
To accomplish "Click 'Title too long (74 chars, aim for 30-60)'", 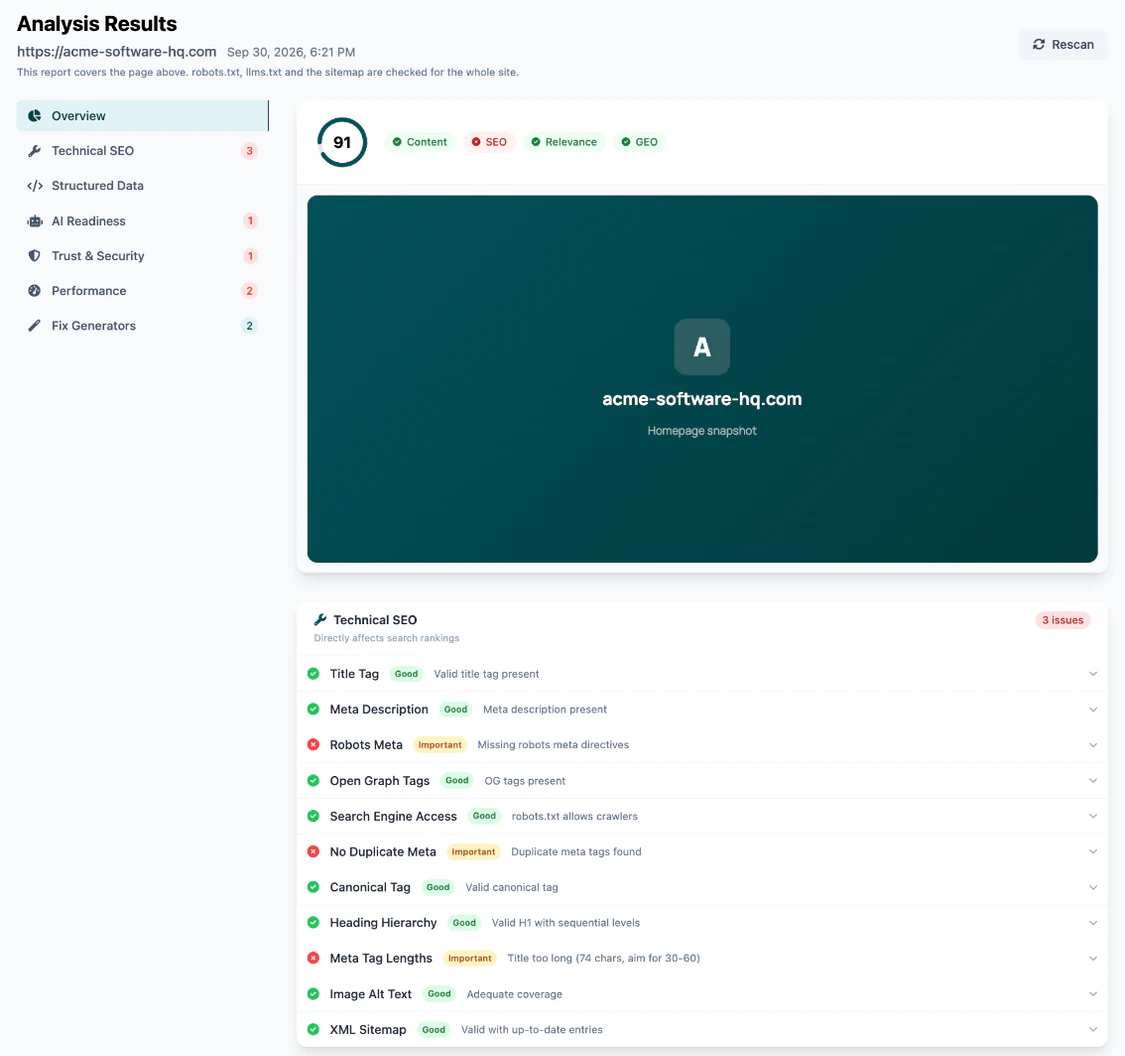I will pos(603,958).
